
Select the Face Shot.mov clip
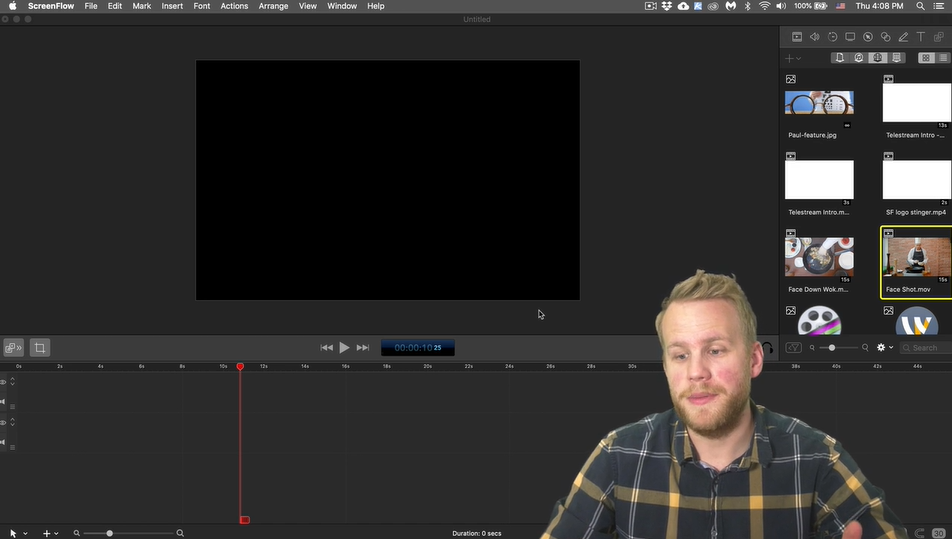point(917,257)
